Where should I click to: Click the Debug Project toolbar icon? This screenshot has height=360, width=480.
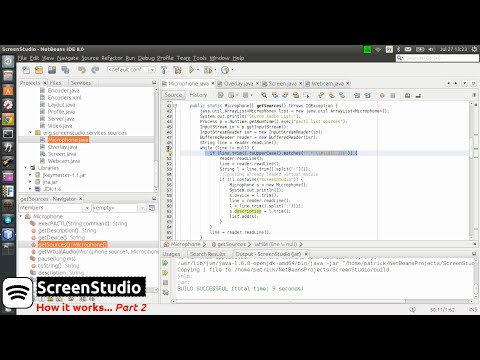(x=208, y=70)
